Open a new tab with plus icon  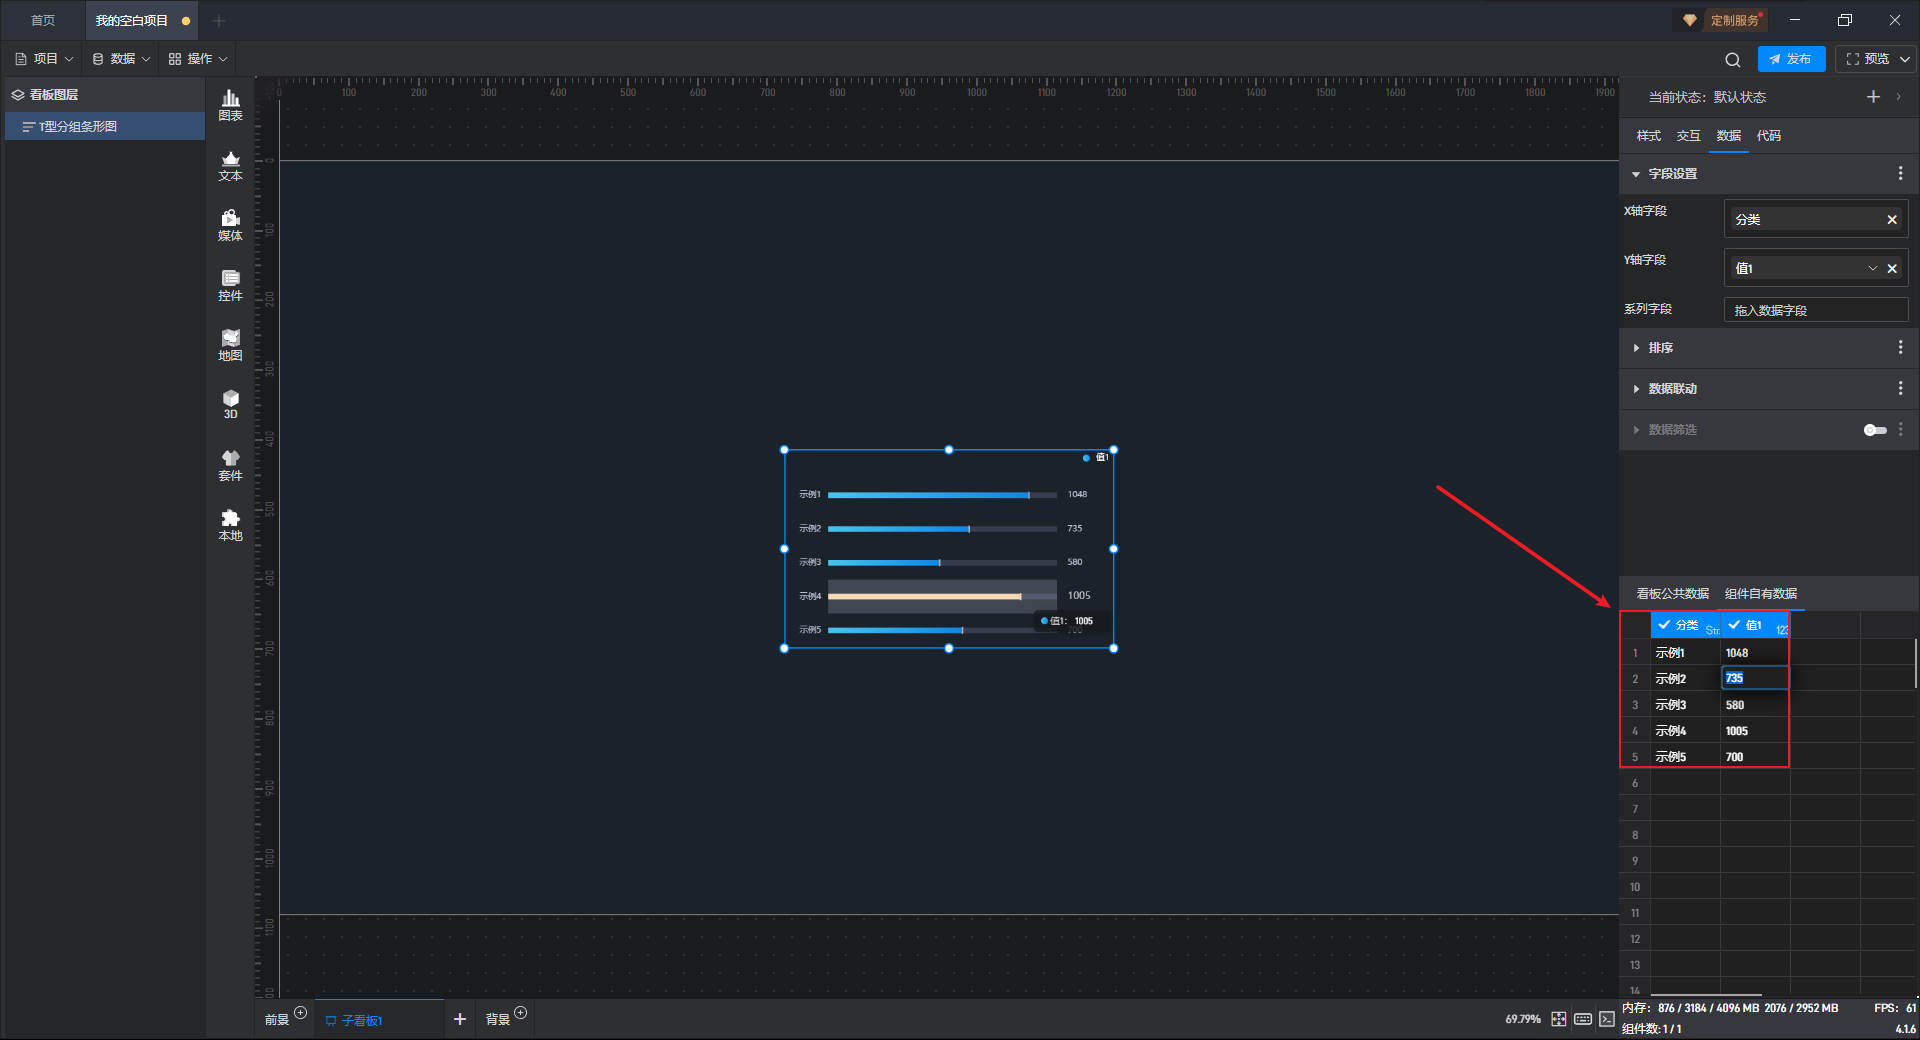click(219, 20)
